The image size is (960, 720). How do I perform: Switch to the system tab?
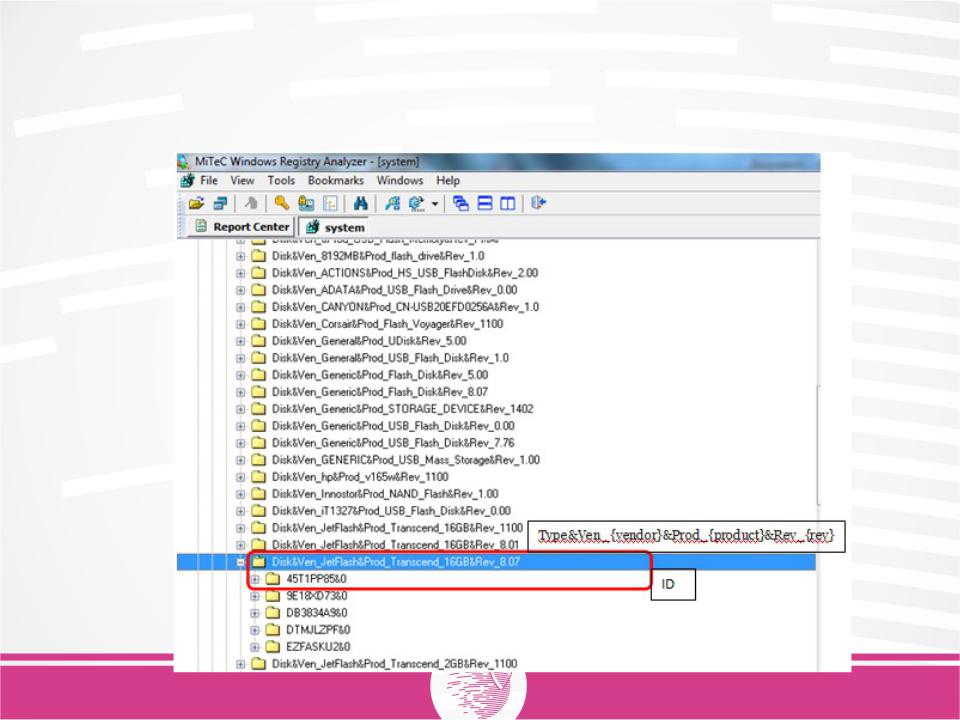[334, 227]
